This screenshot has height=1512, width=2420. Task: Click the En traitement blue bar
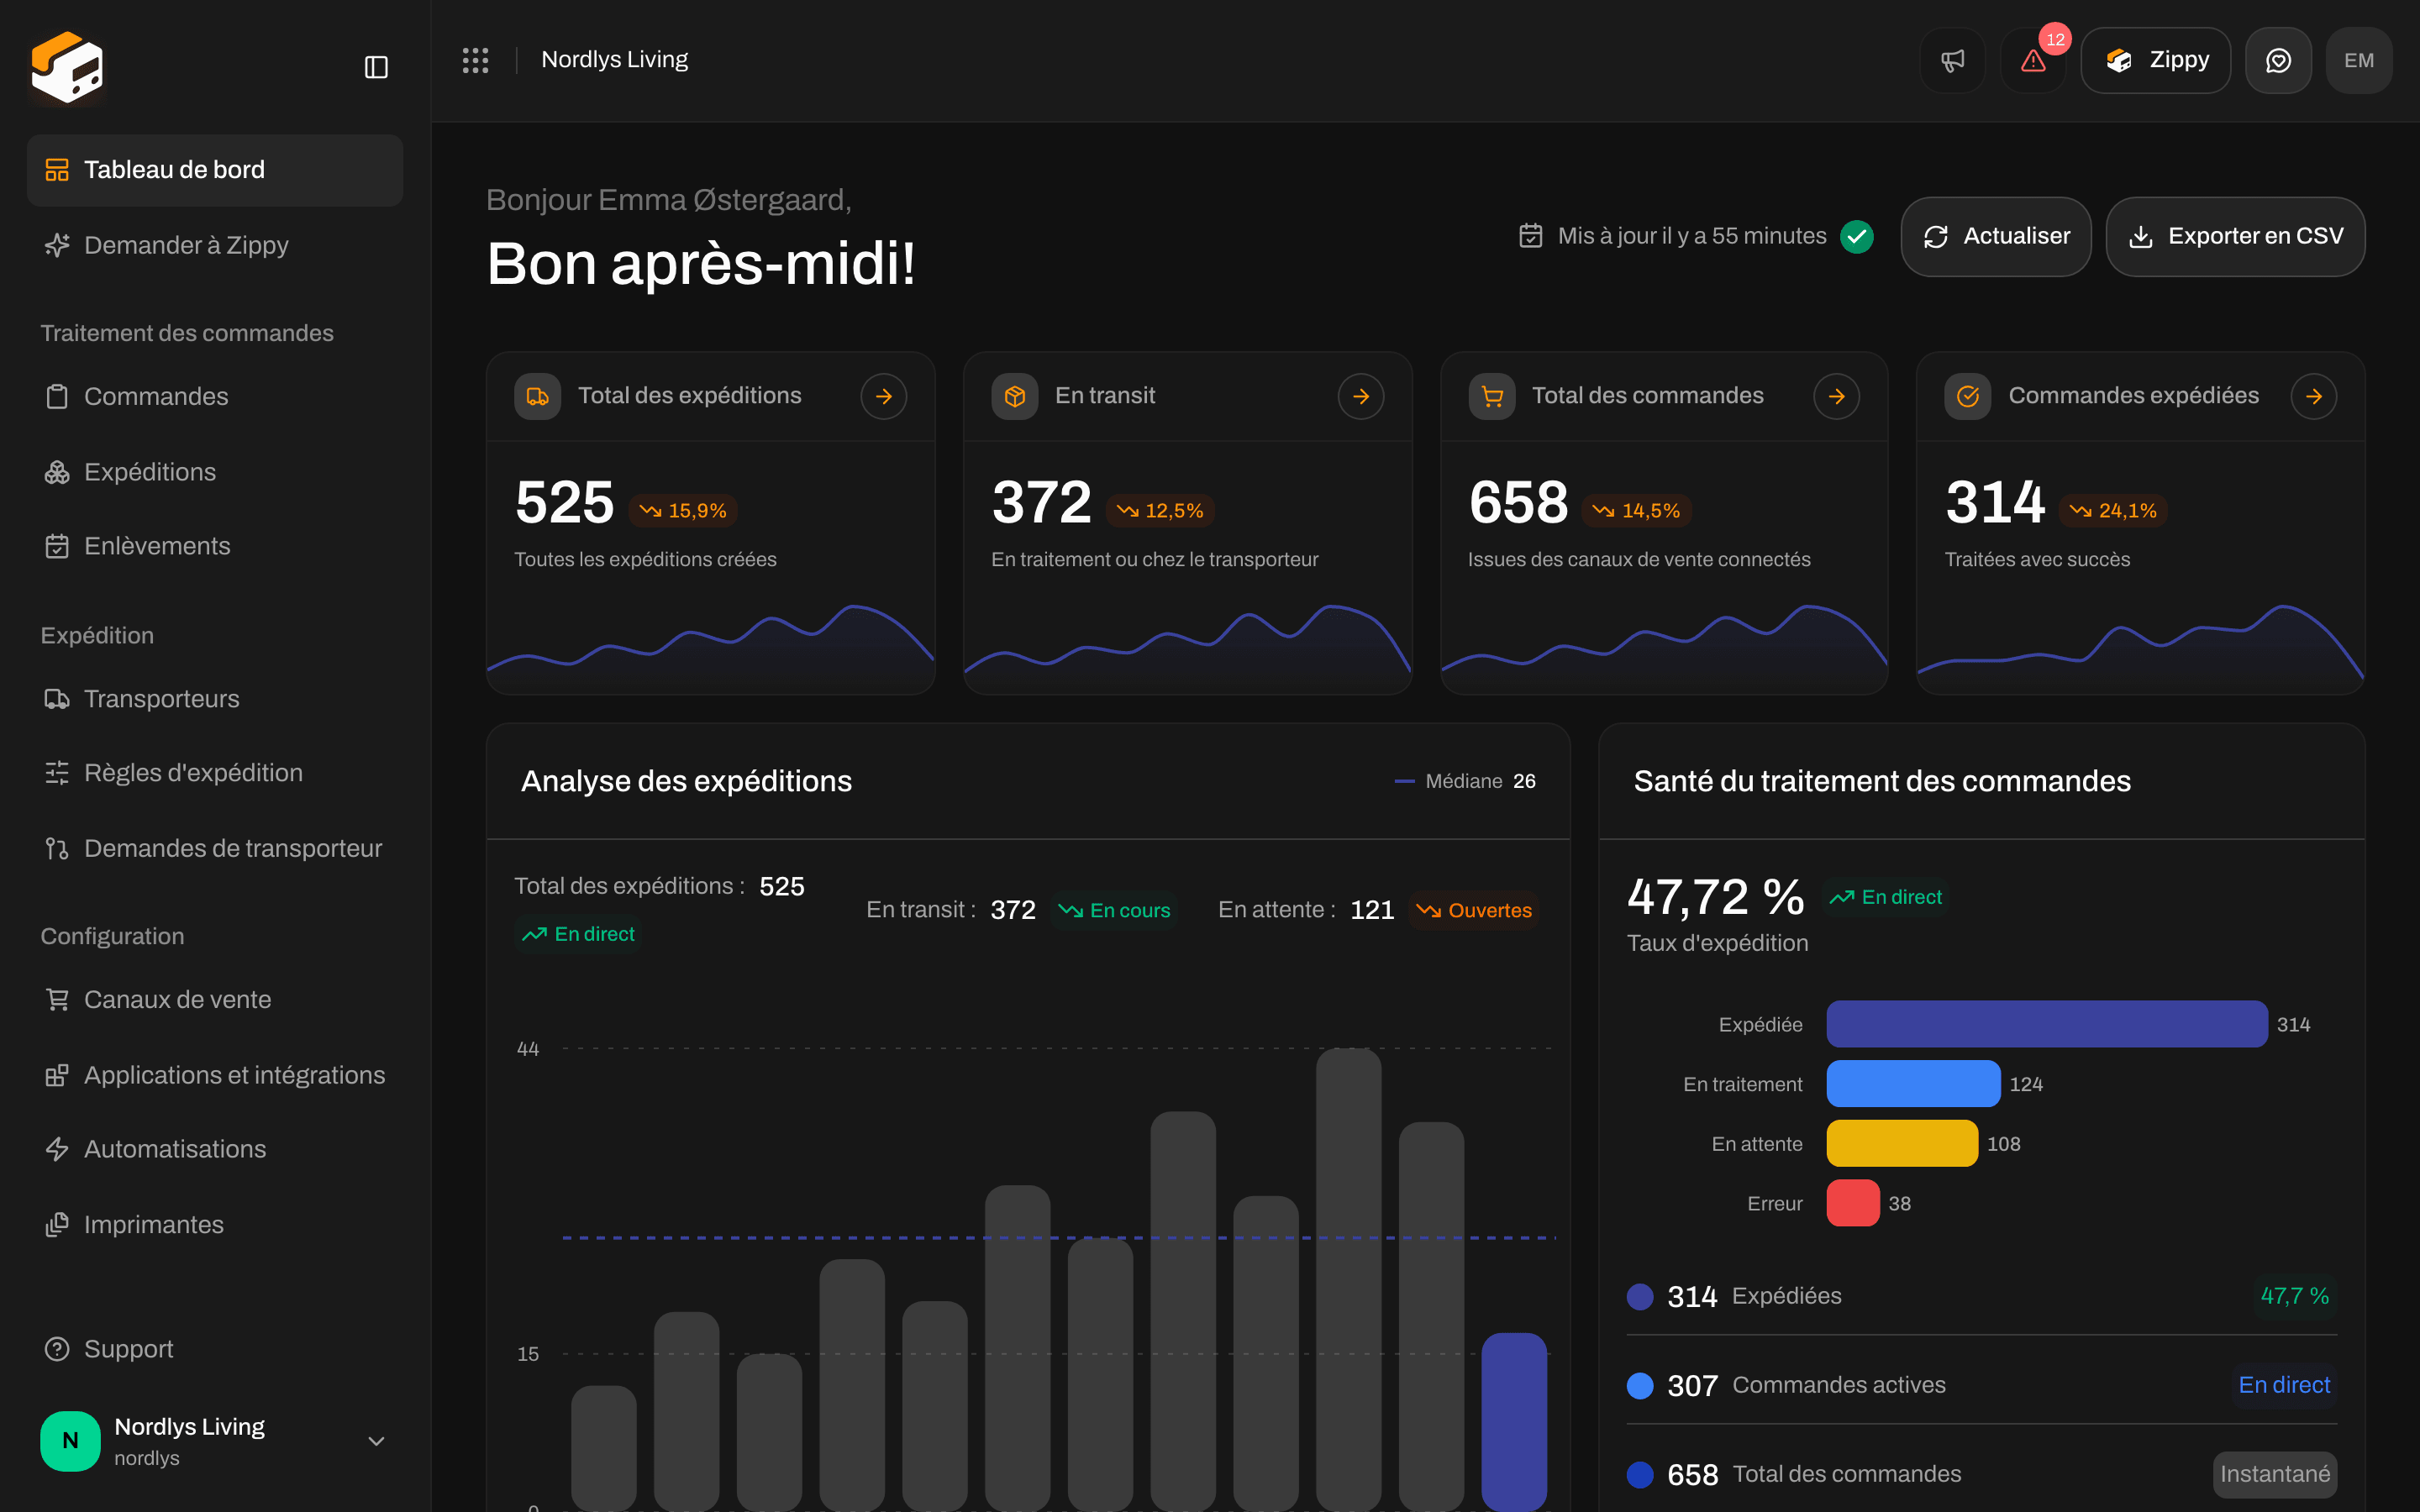point(1914,1084)
